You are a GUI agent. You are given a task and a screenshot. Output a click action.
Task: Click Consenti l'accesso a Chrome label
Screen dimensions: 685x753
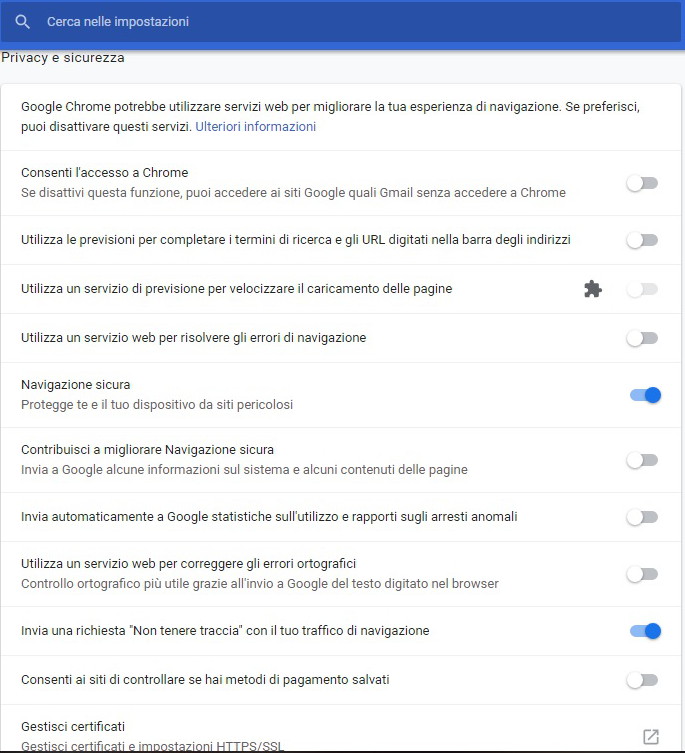[x=105, y=172]
